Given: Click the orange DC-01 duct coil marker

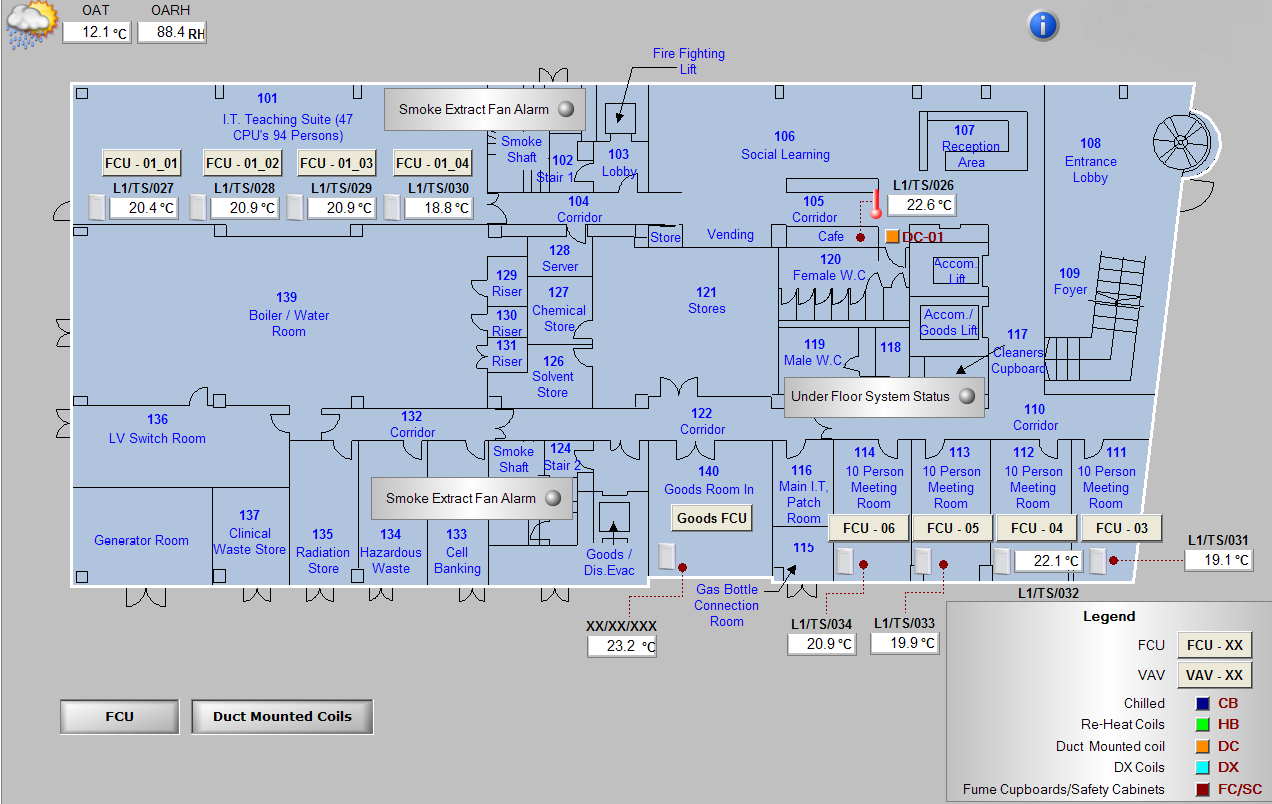Looking at the screenshot, I should pyautogui.click(x=893, y=237).
